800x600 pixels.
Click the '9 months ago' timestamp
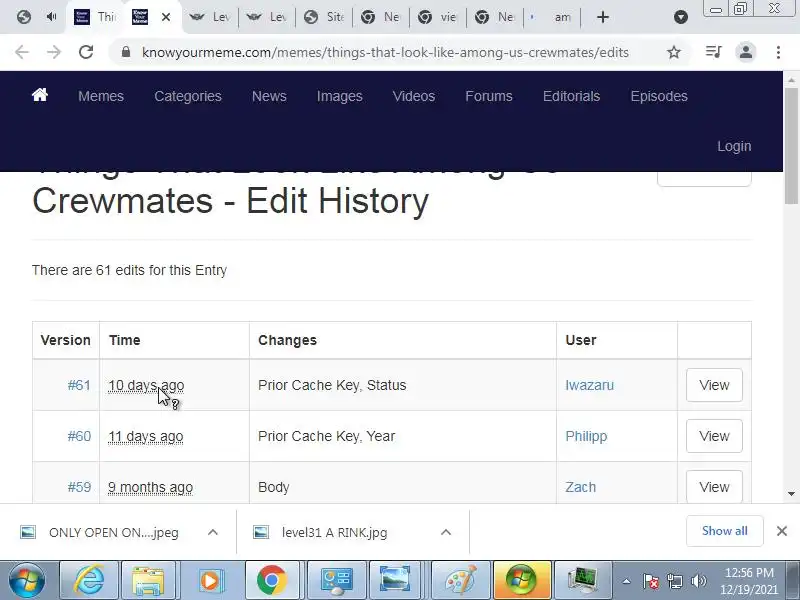150,487
